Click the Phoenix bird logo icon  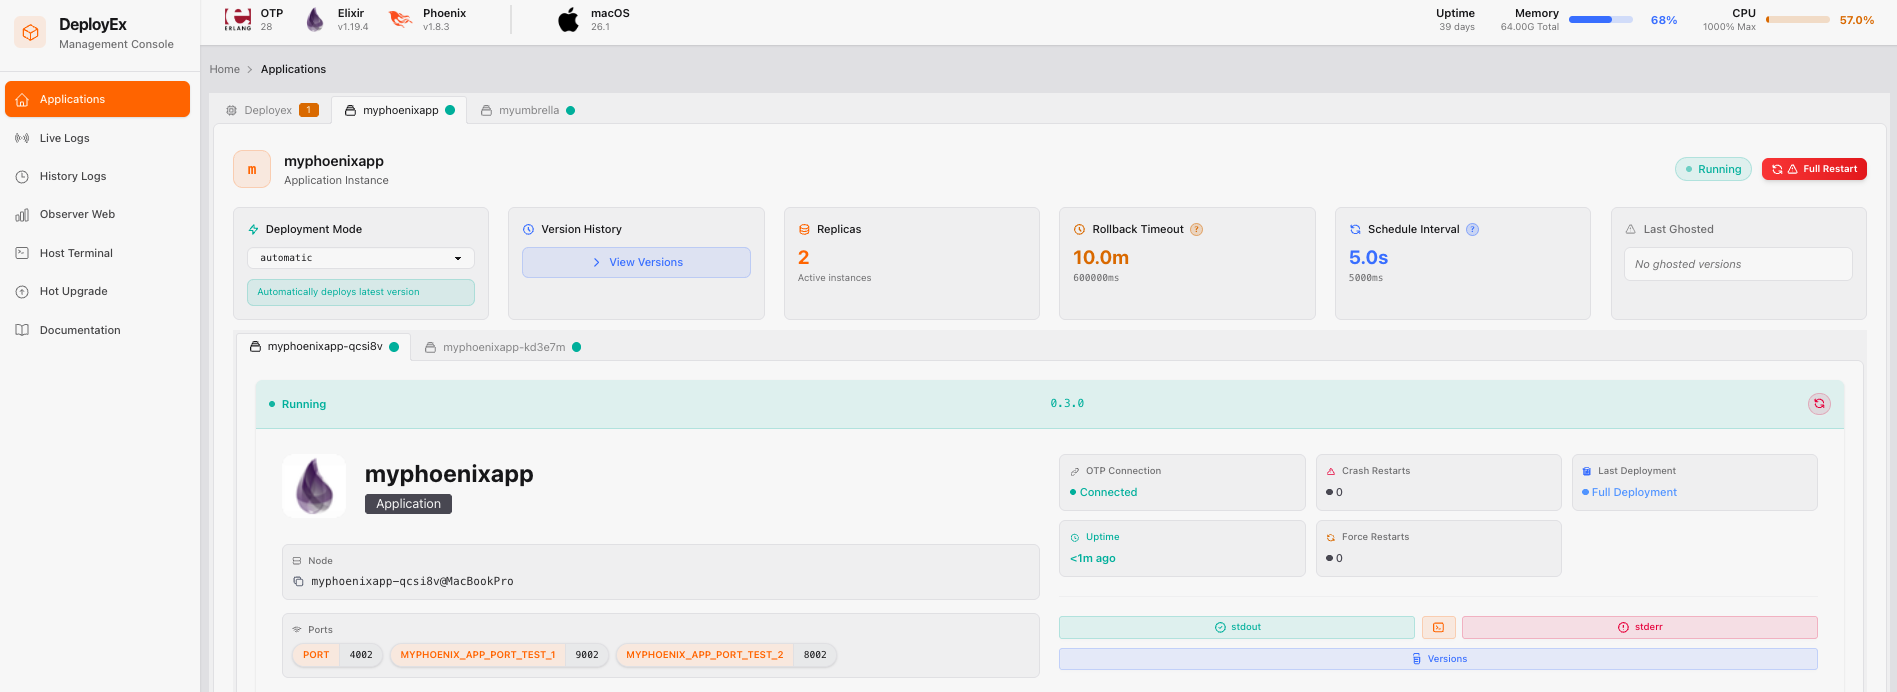tap(401, 19)
